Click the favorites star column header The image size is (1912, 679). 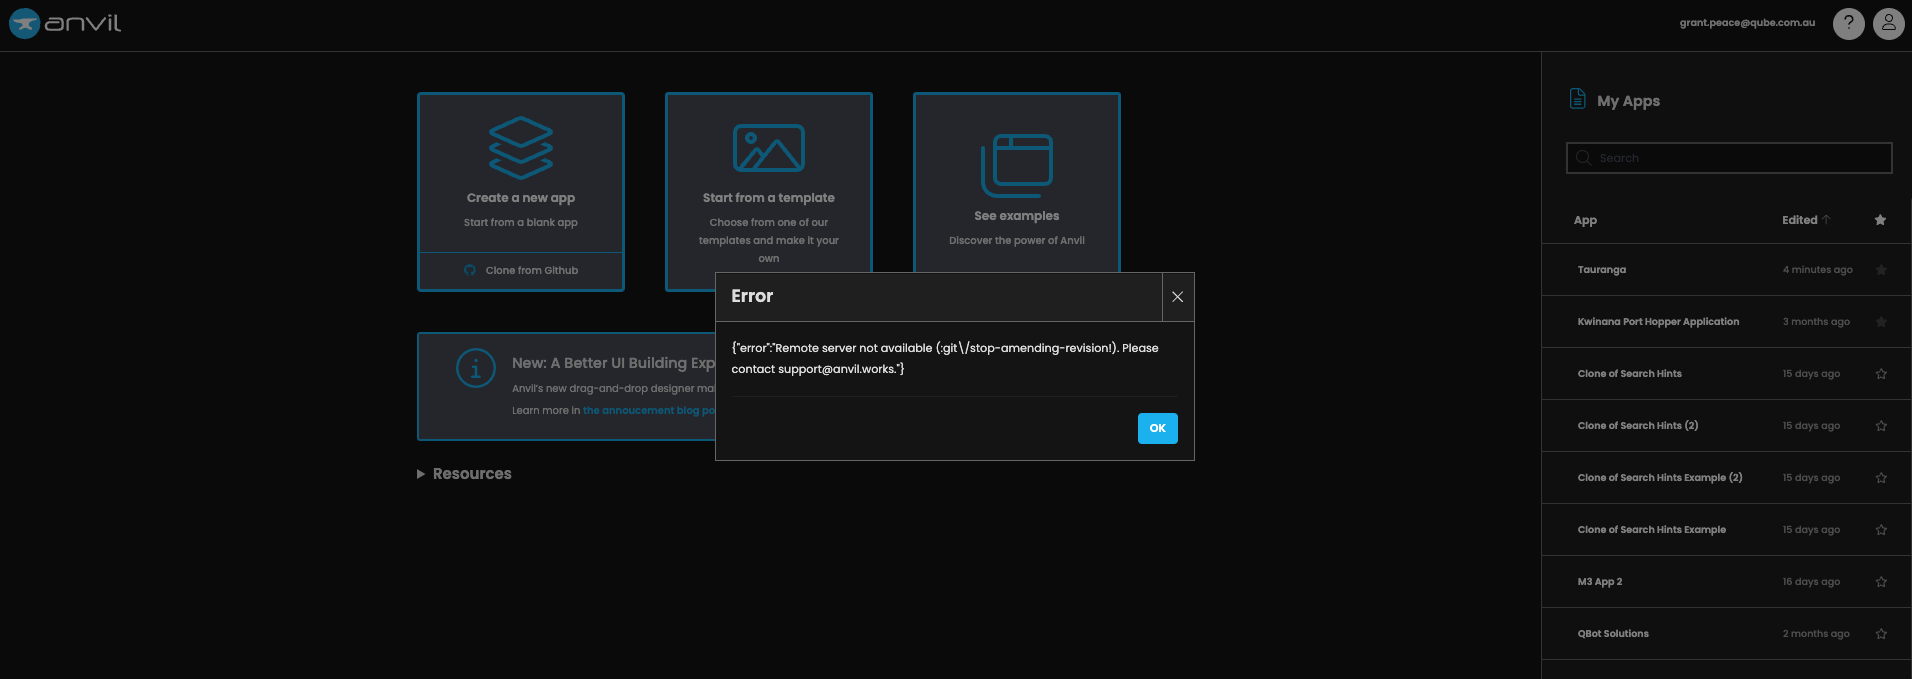(1880, 220)
